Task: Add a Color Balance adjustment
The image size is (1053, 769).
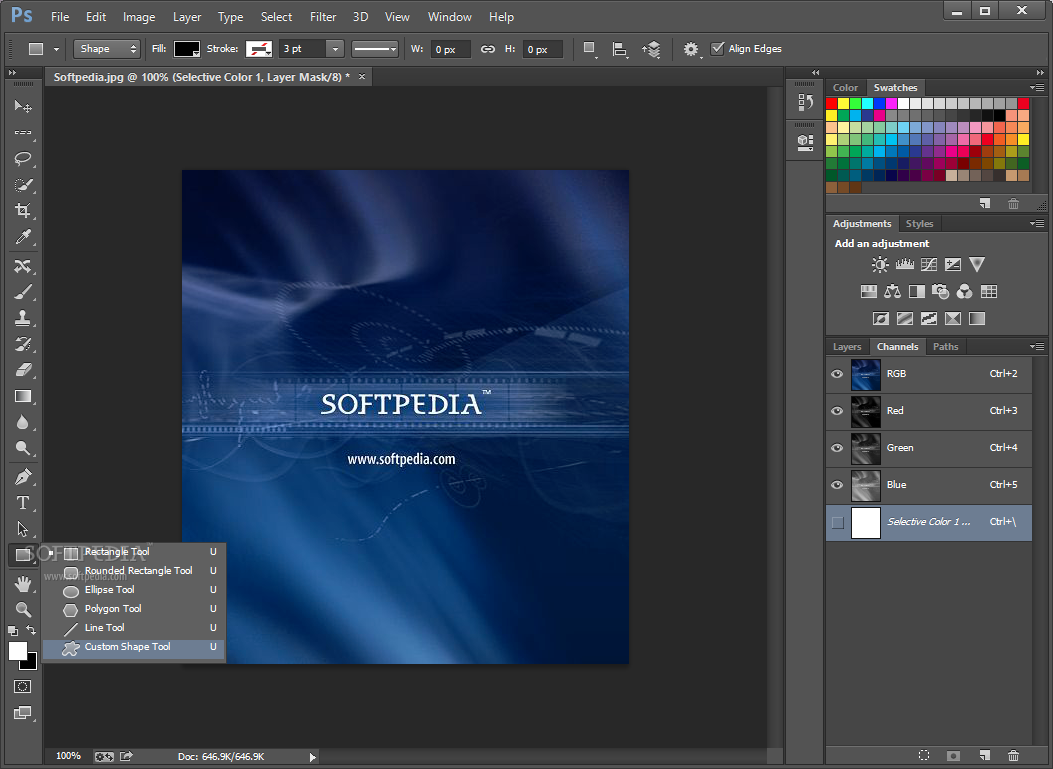Action: tap(892, 291)
